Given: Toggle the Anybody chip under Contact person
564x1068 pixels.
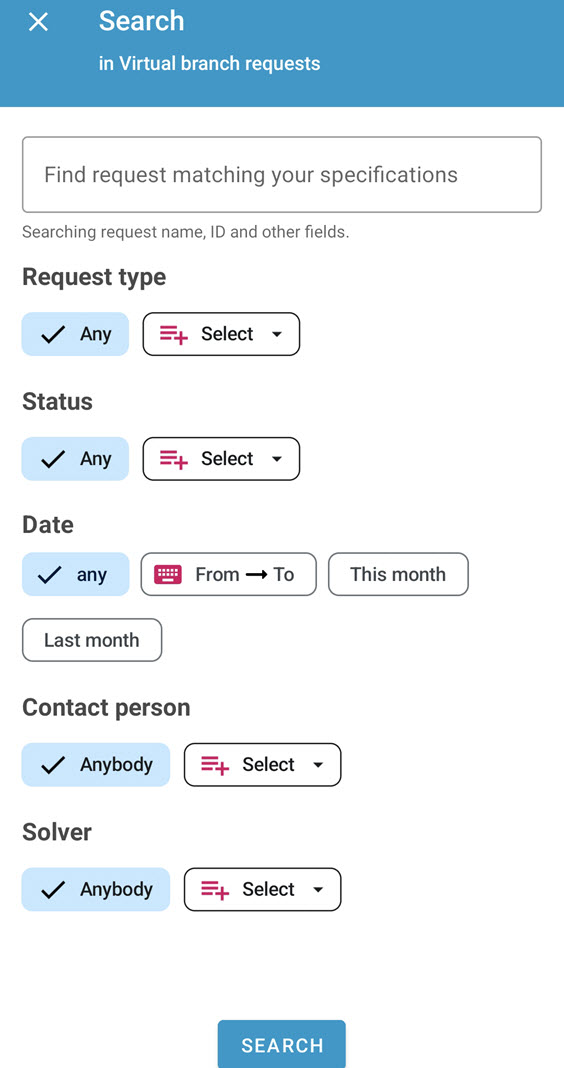Looking at the screenshot, I should click(x=95, y=764).
